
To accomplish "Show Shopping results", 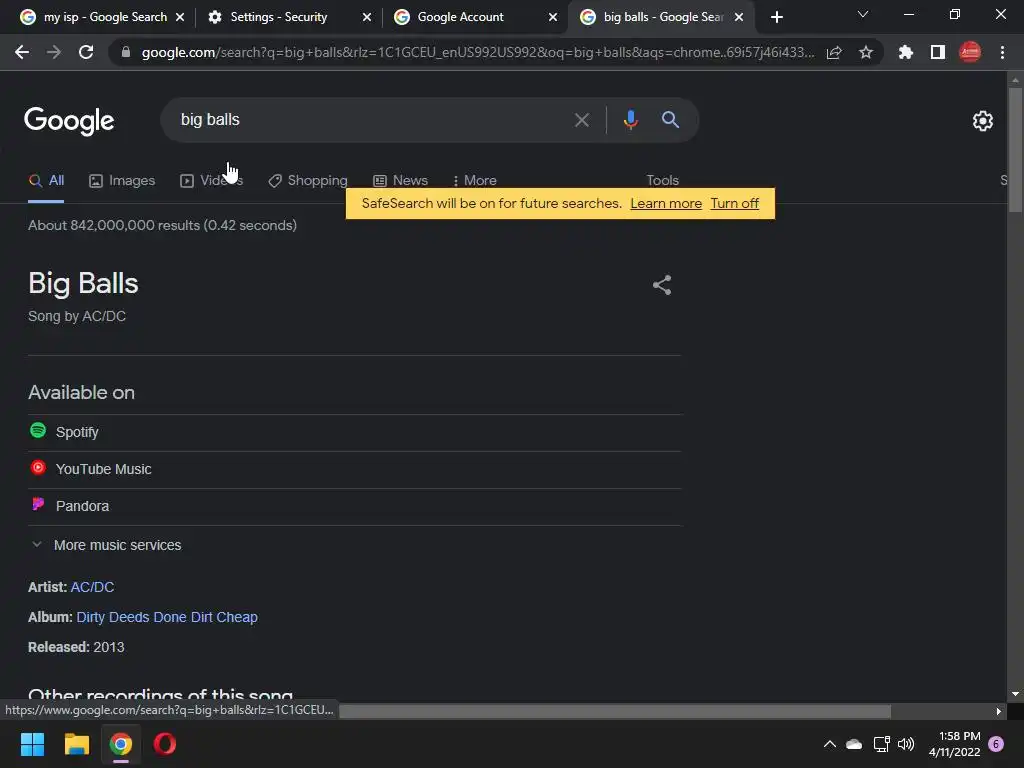I will click(x=308, y=180).
